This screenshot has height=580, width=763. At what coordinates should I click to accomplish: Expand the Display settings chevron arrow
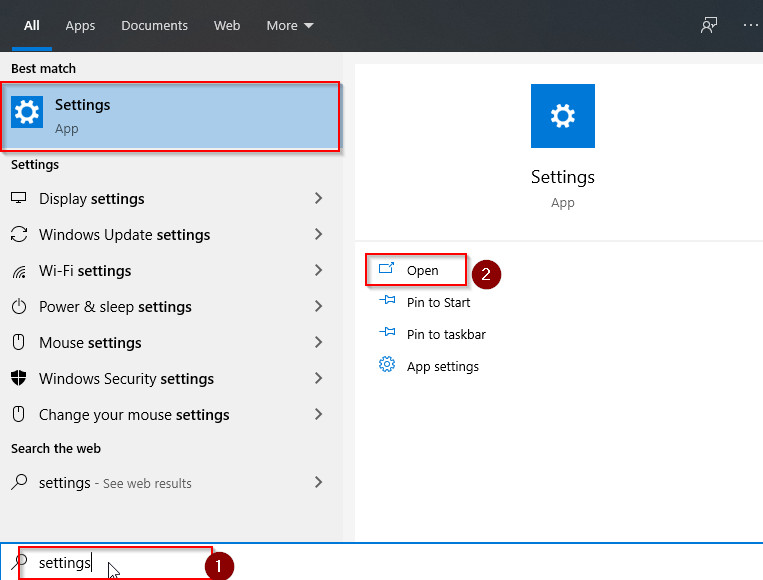coord(319,199)
